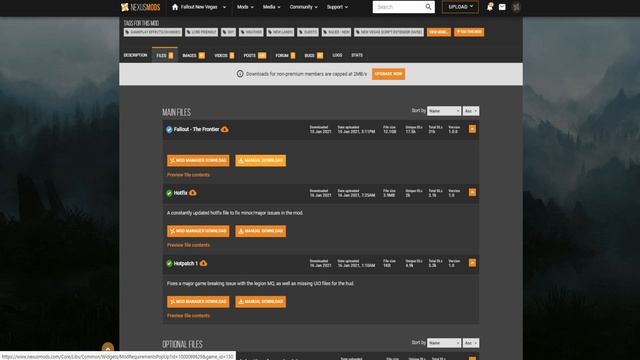Switch to the Files tab
The height and width of the screenshot is (360, 640).
[164, 55]
